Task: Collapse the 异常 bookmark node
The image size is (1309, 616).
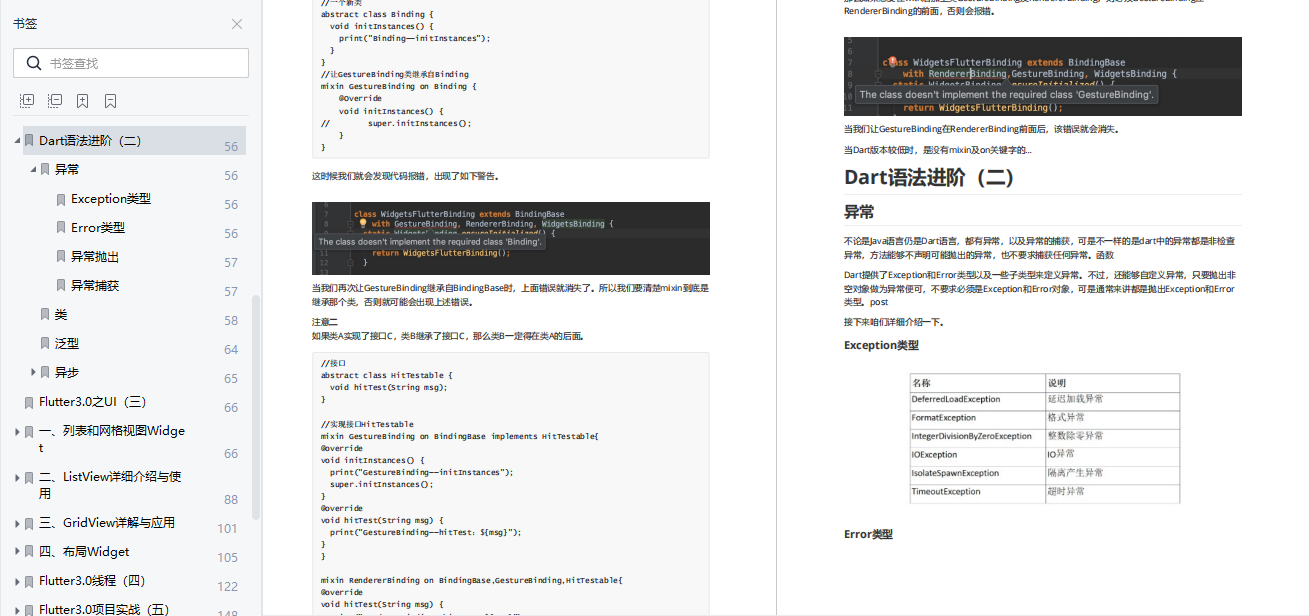Action: (x=33, y=170)
